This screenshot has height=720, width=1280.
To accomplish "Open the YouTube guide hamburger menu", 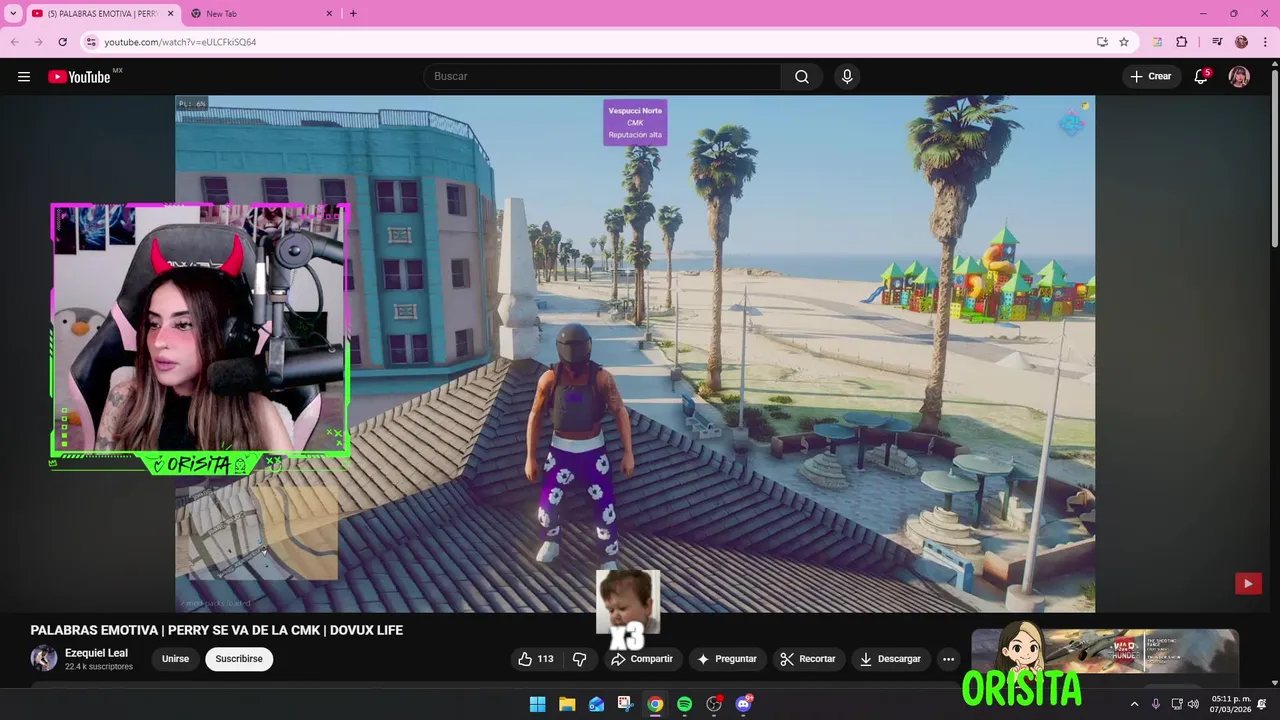I will tap(24, 77).
